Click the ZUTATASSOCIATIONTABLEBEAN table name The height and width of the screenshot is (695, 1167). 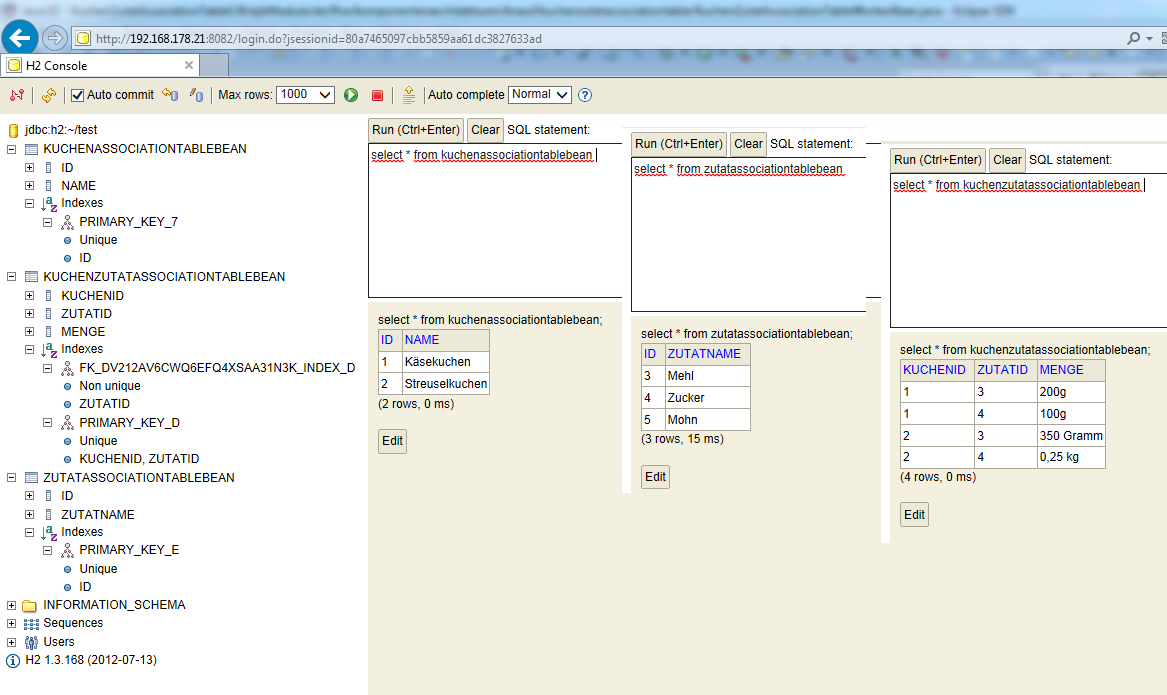click(138, 478)
